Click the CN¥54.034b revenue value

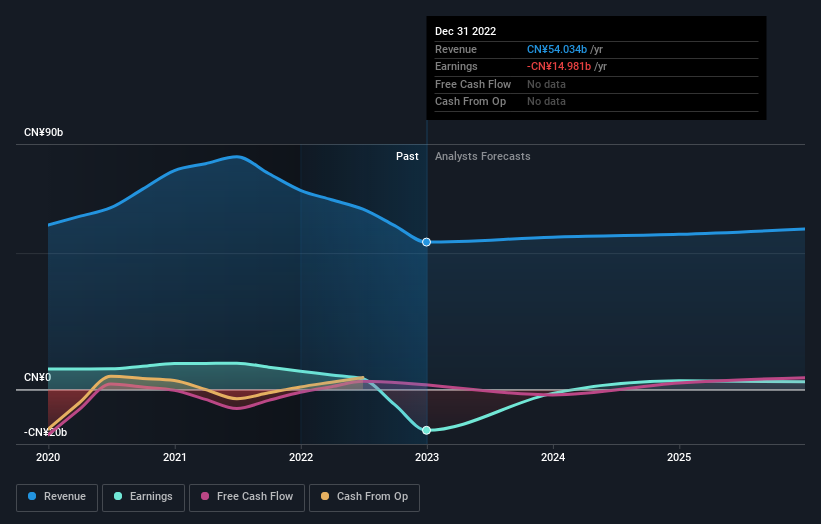557,49
